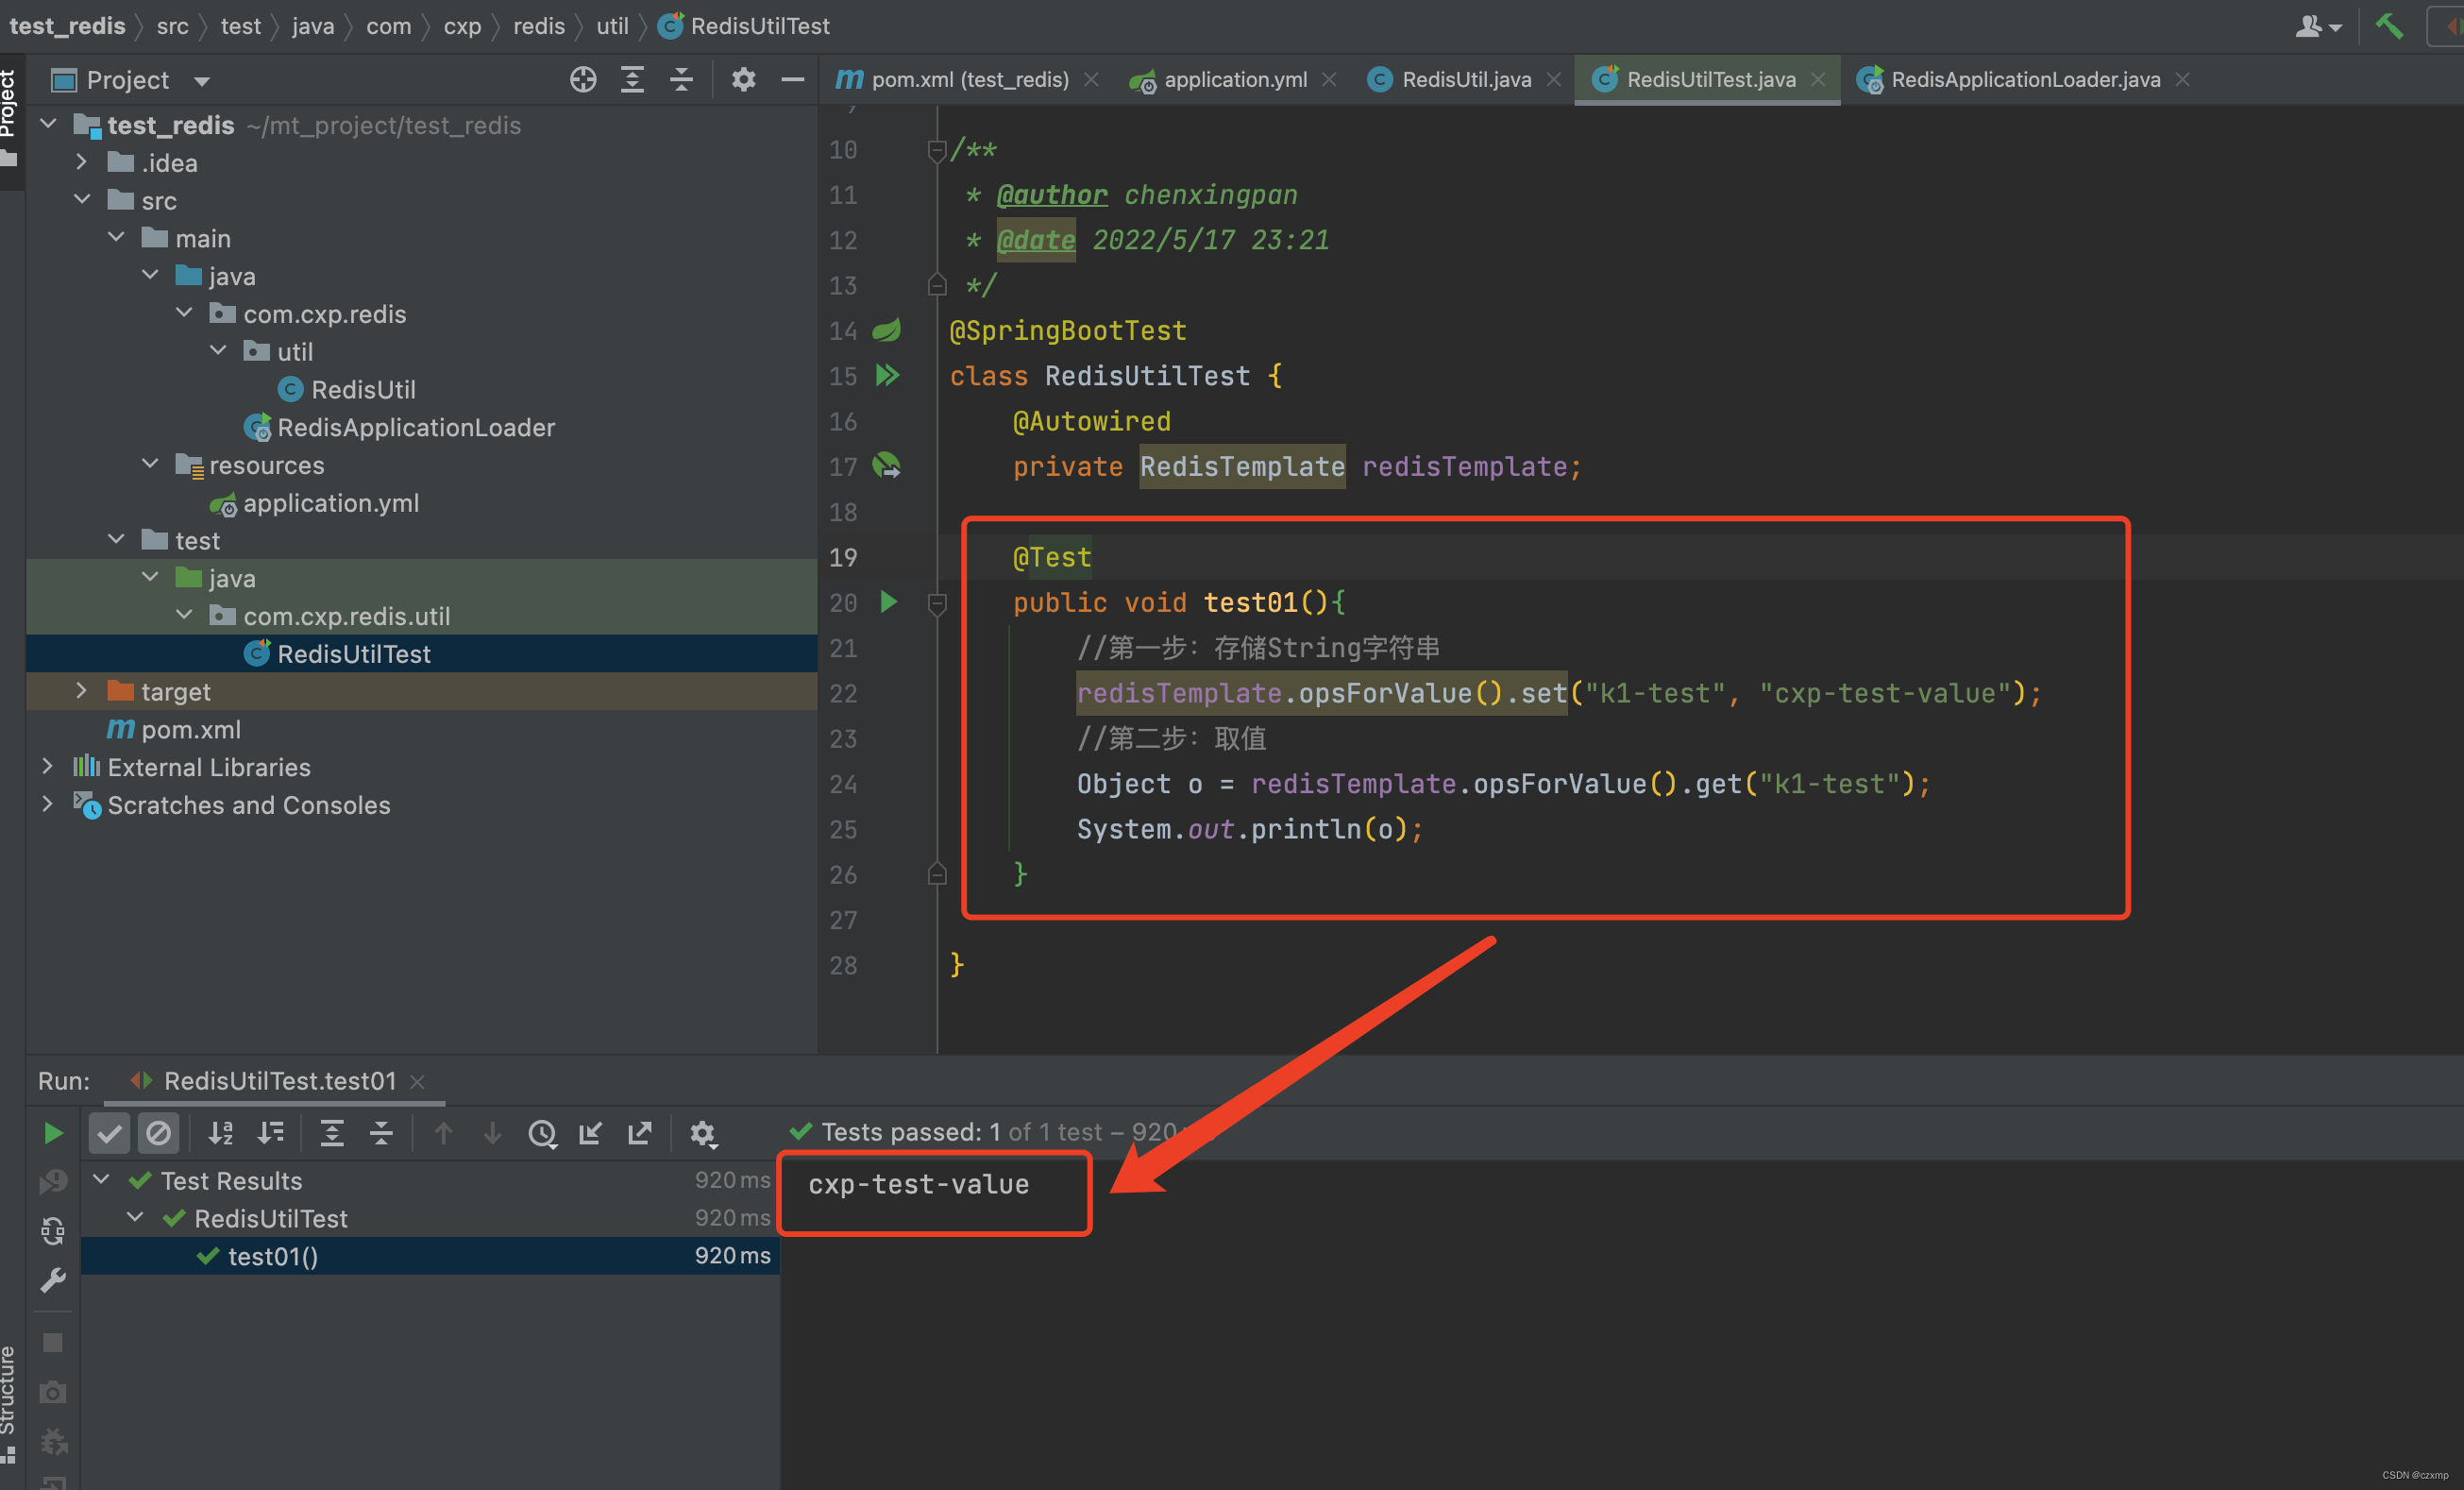The height and width of the screenshot is (1490, 2464).
Task: Expand the .idea folder
Action: coord(81,162)
